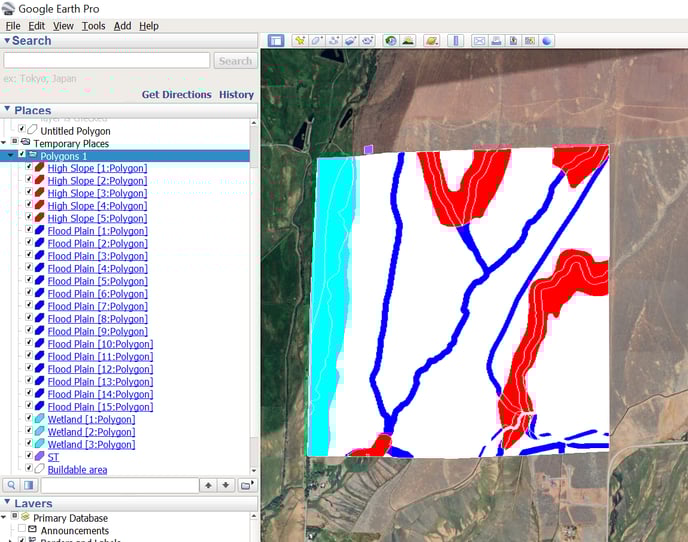Toggle the Wetland [2:Polygon] checkbox
Image resolution: width=688 pixels, height=542 pixels.
click(x=29, y=432)
